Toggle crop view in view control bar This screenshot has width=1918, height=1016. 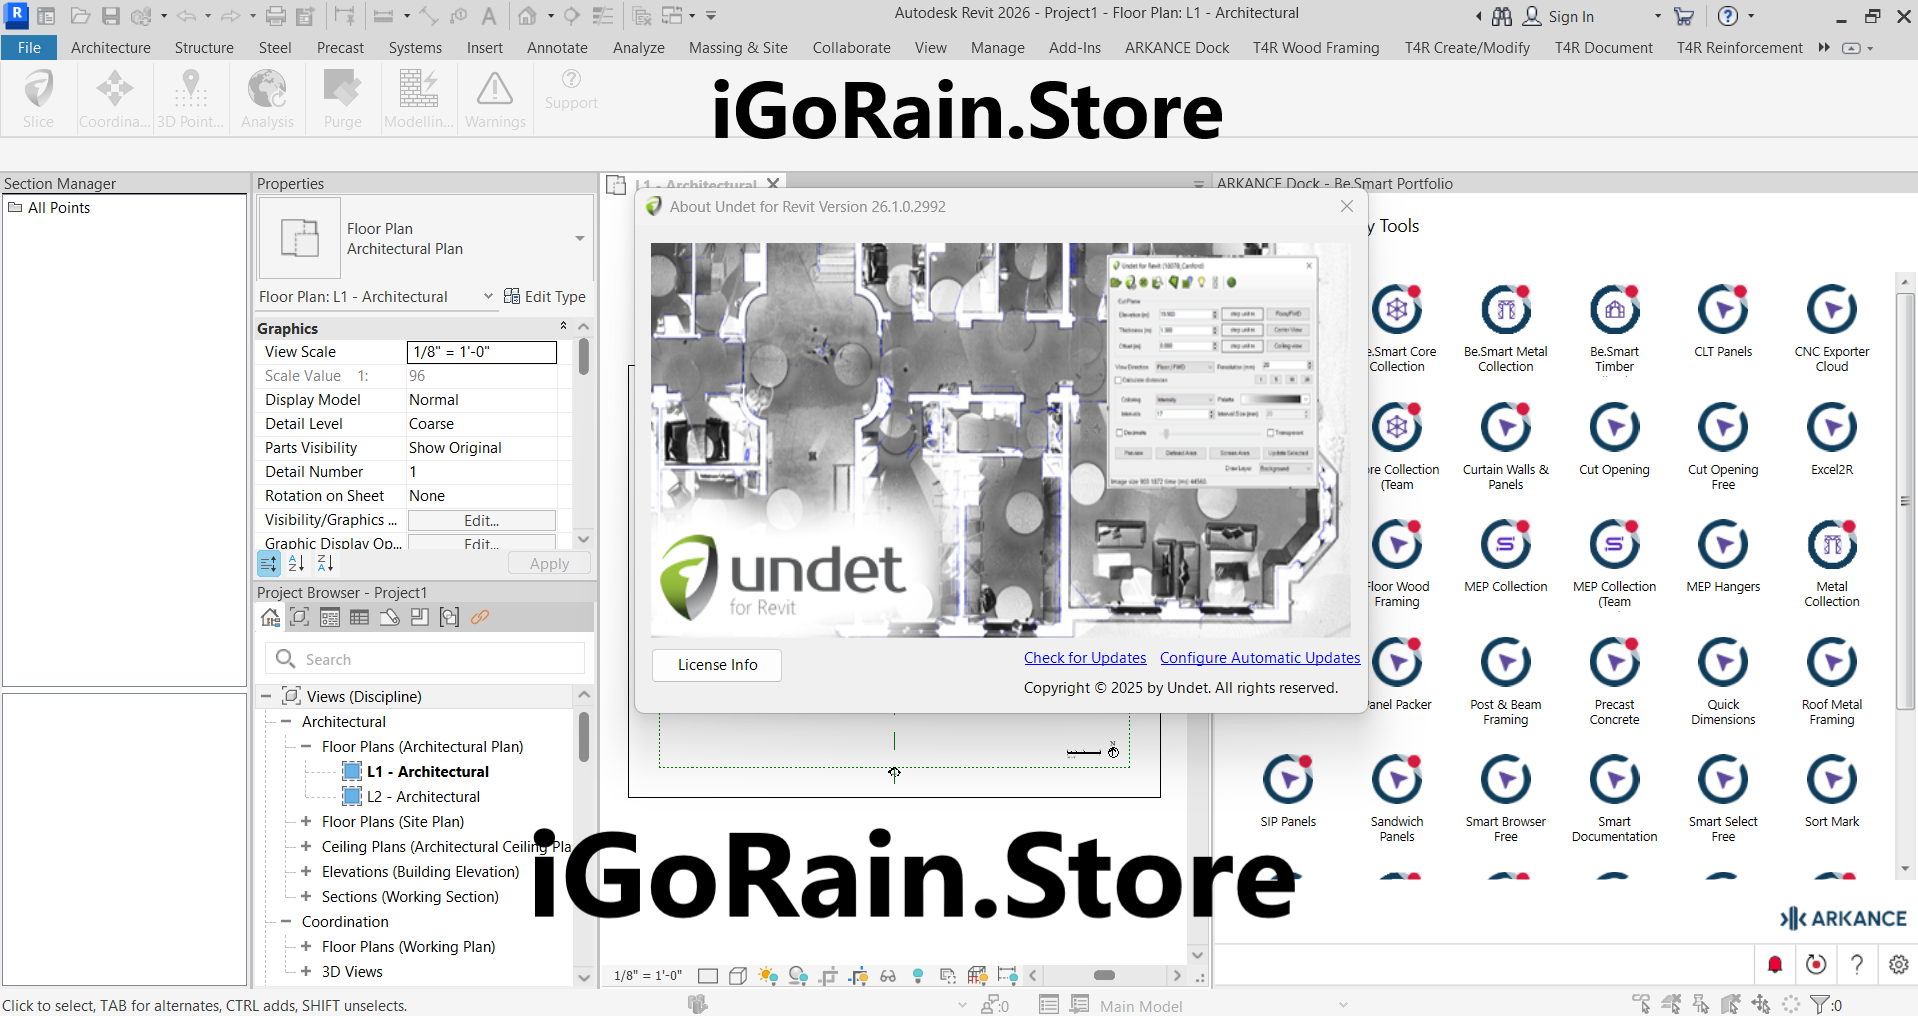click(x=828, y=976)
